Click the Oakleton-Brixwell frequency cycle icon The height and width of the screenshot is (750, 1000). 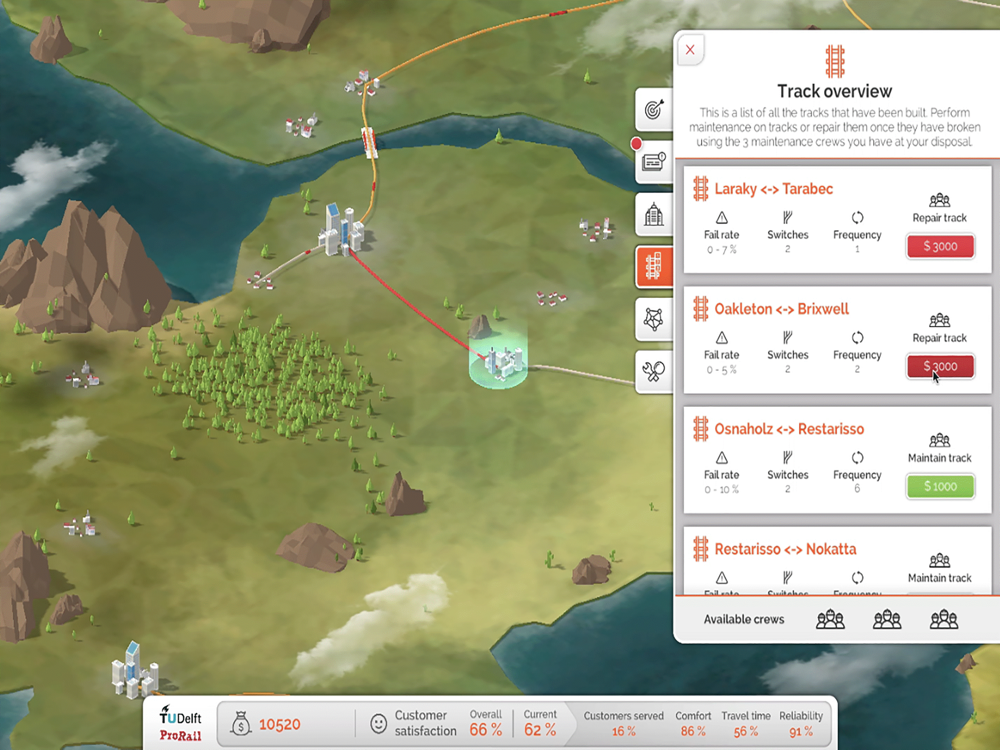[x=857, y=337]
